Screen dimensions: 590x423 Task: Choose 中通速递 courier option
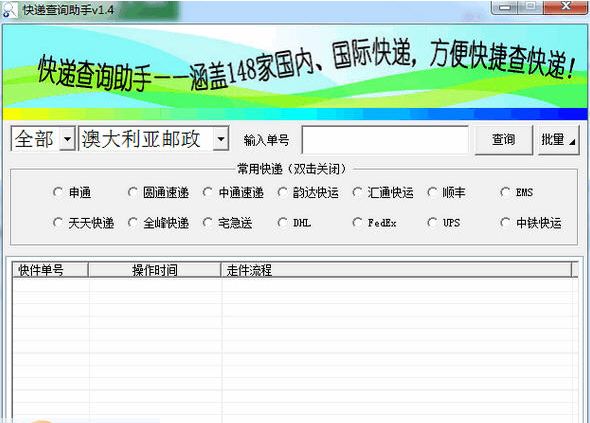207,192
